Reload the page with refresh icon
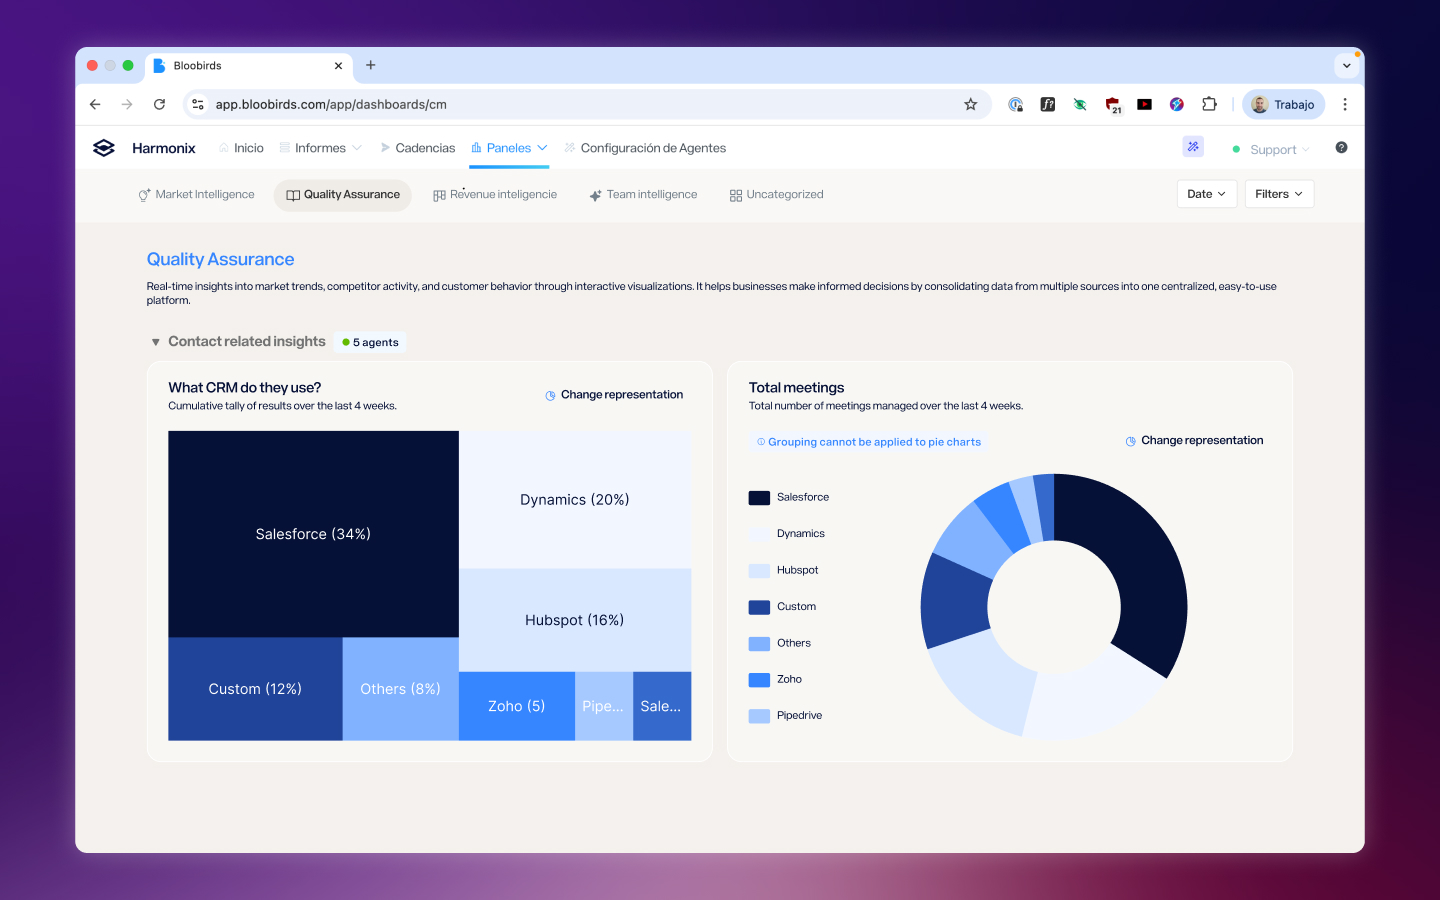 [159, 104]
